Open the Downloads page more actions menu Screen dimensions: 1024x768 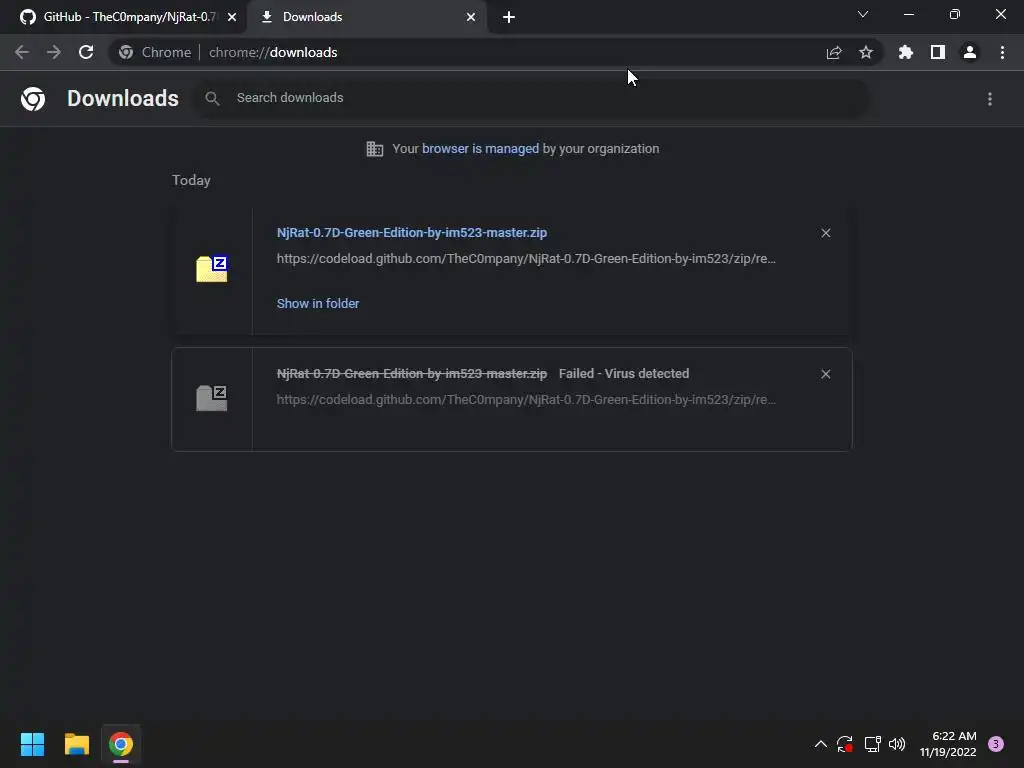pos(990,99)
